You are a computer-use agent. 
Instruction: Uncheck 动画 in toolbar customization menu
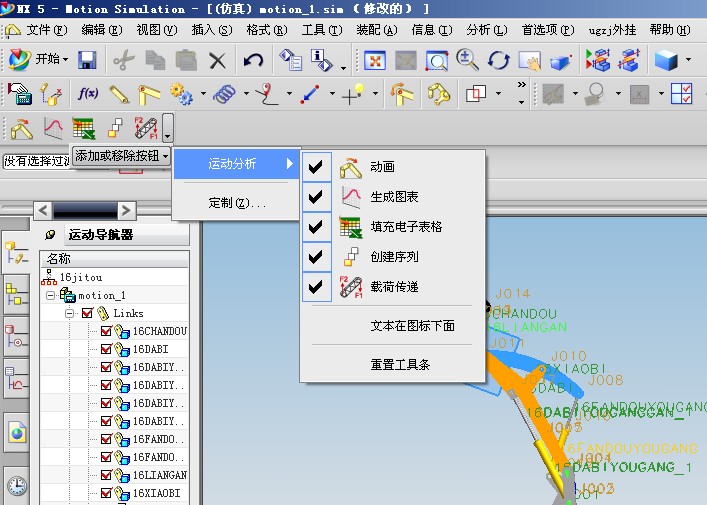tap(316, 167)
